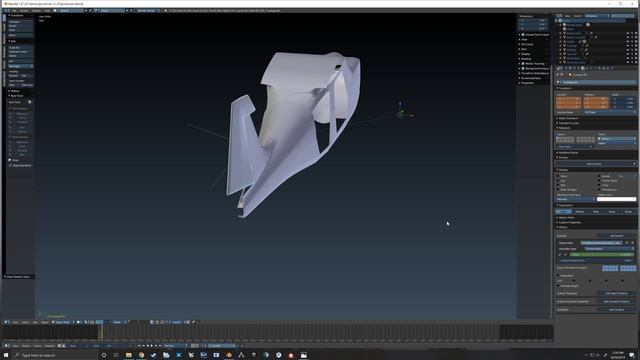Open Google Chrome from the taskbar
The image size is (640, 360).
pyautogui.click(x=141, y=355)
